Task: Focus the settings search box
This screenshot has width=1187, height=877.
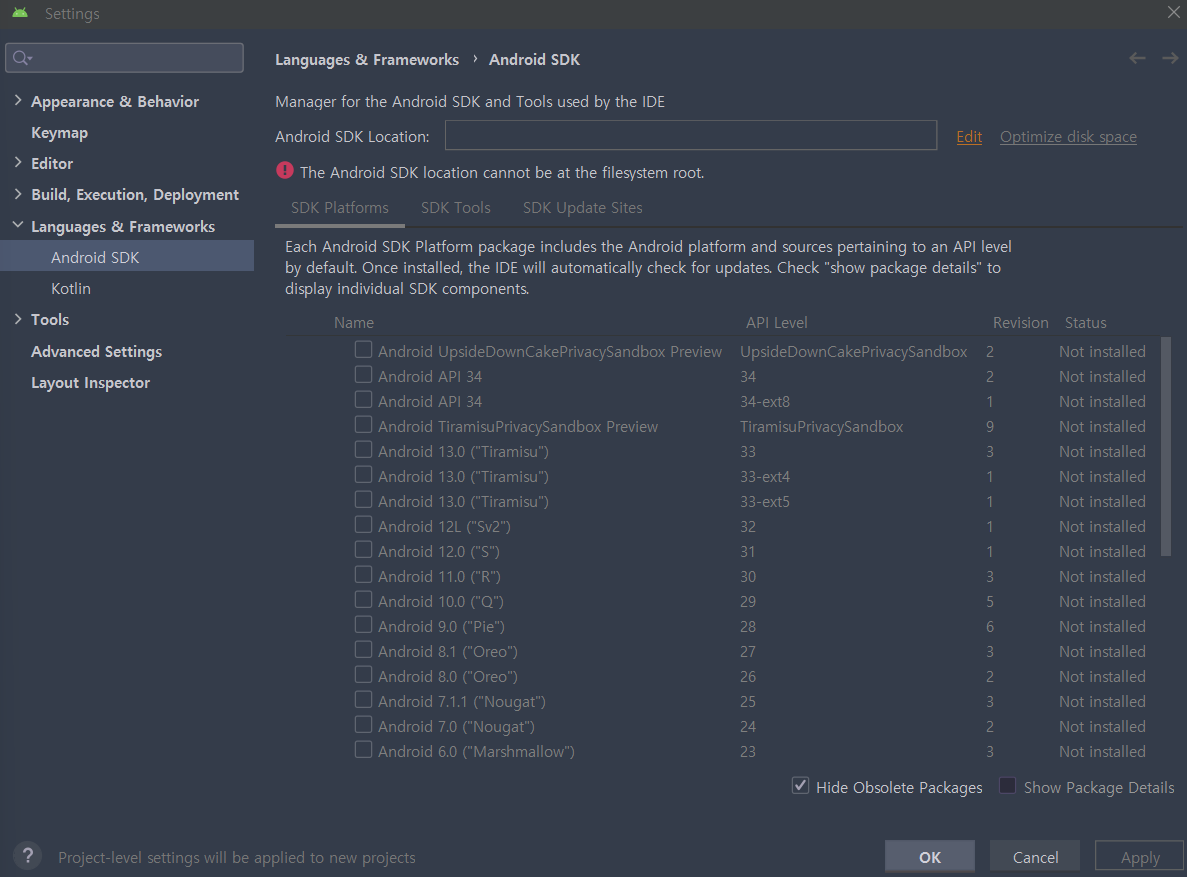Action: [124, 58]
